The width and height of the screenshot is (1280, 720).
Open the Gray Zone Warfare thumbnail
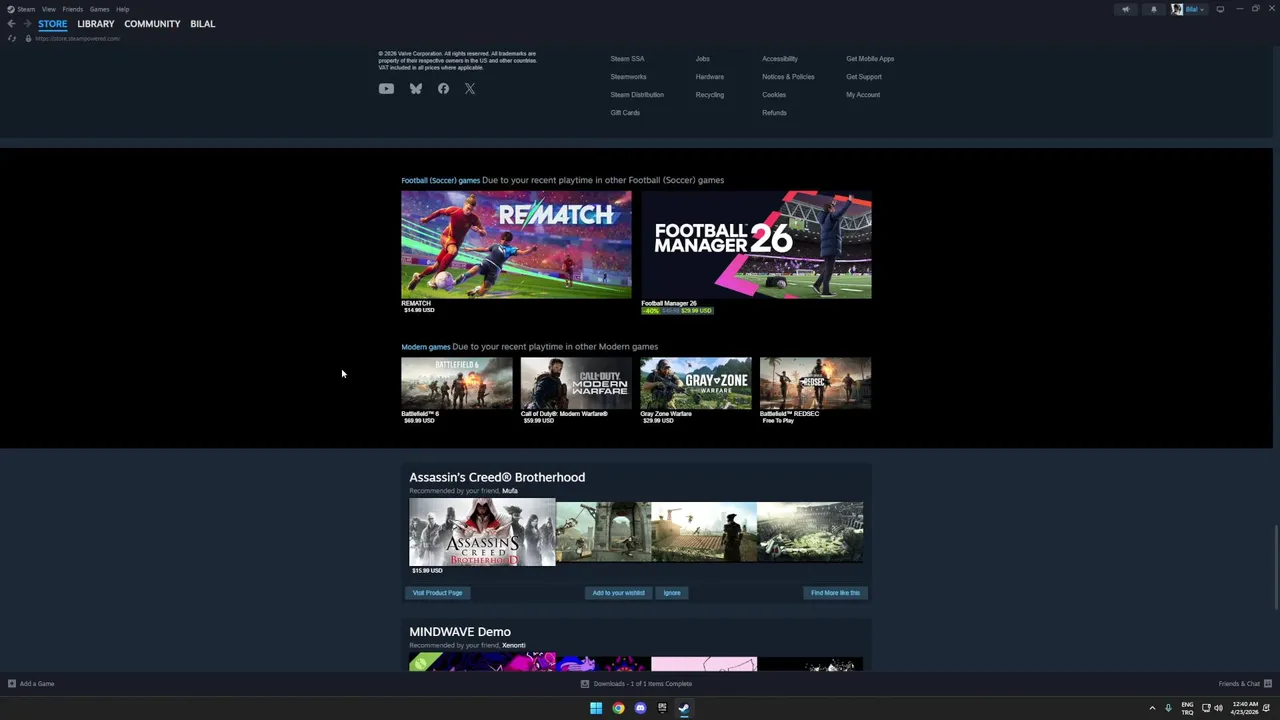pos(696,383)
